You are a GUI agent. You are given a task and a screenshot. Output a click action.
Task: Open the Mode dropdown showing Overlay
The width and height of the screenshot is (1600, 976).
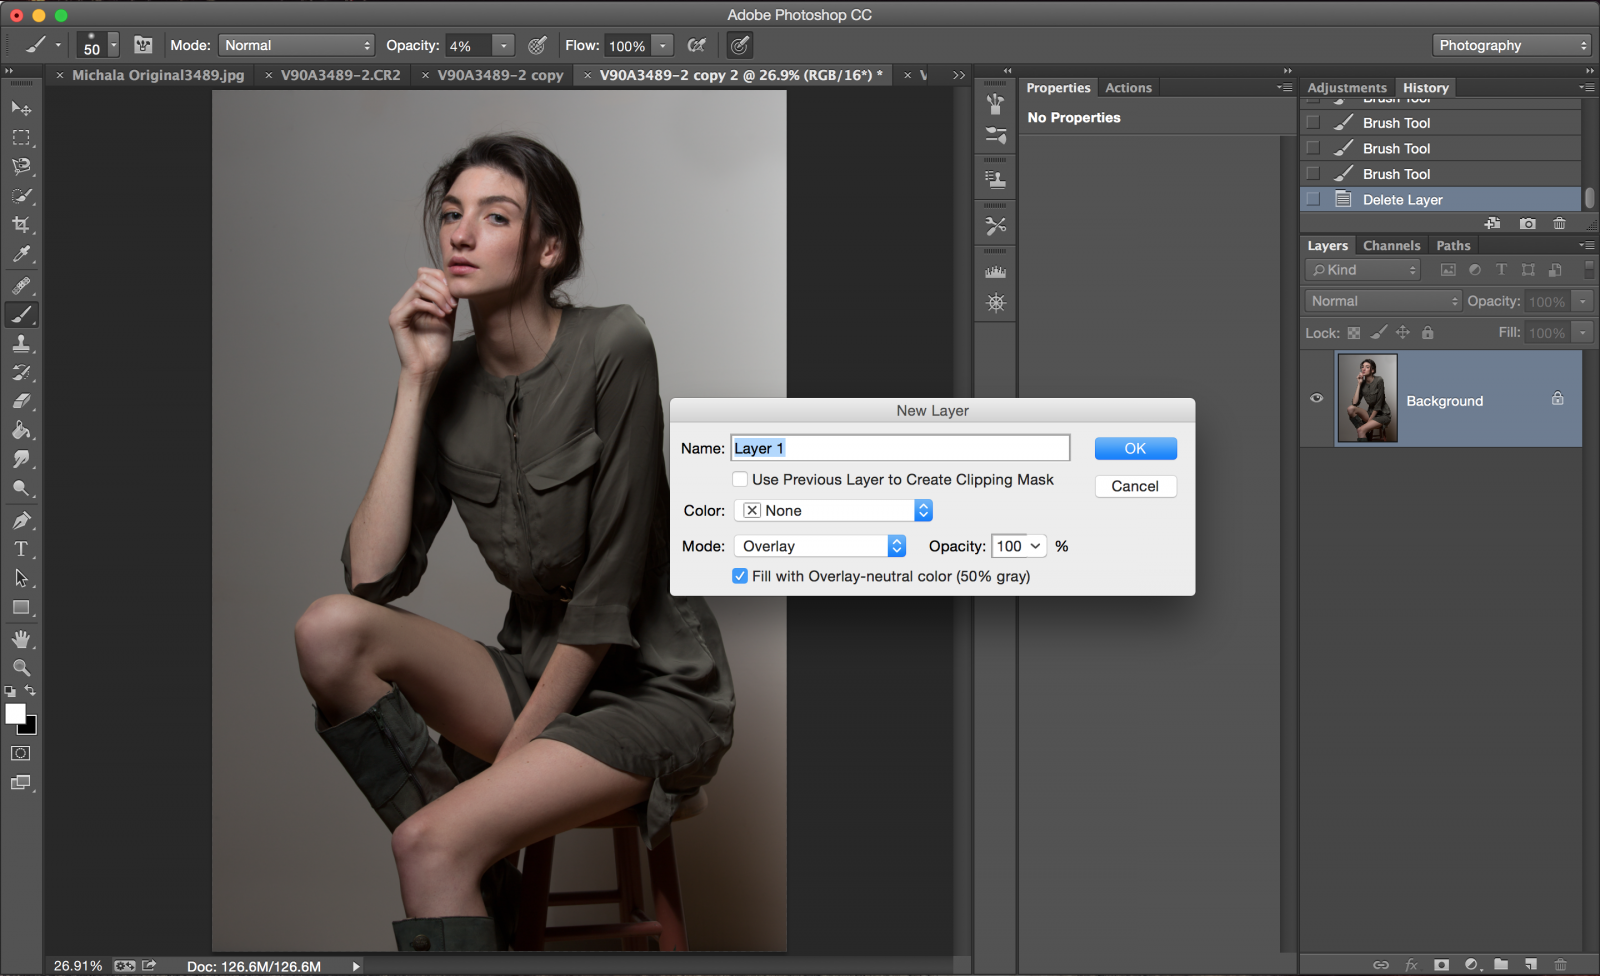[x=820, y=546]
